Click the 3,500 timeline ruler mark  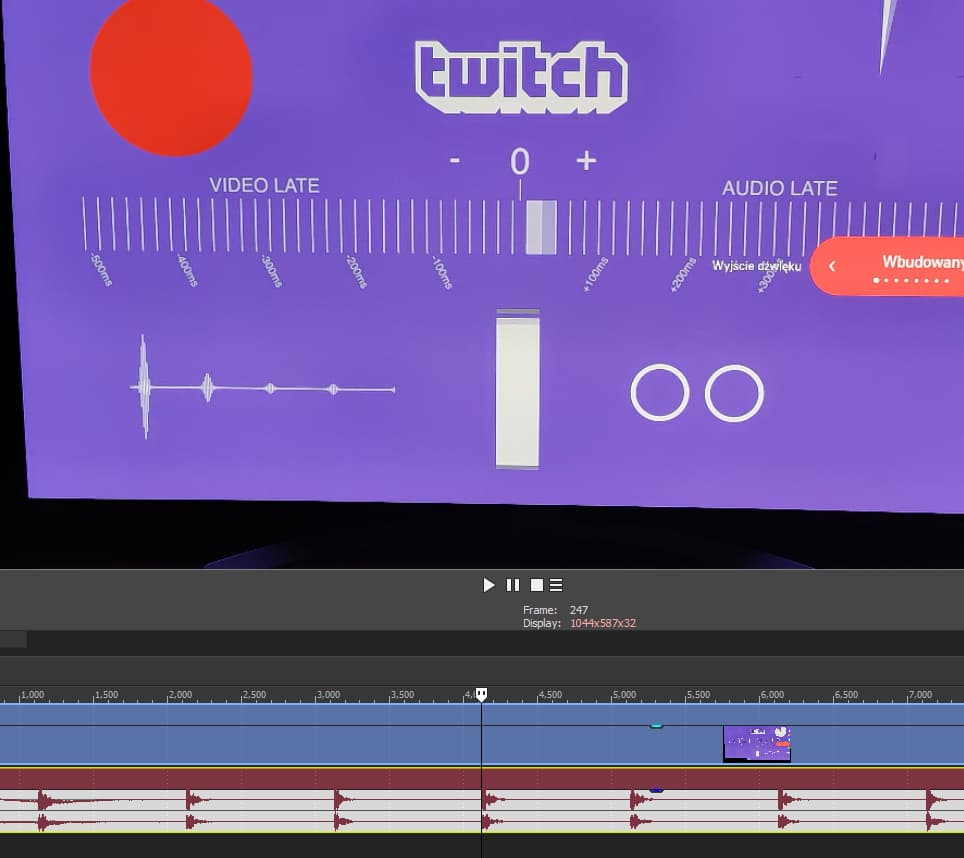[x=402, y=695]
